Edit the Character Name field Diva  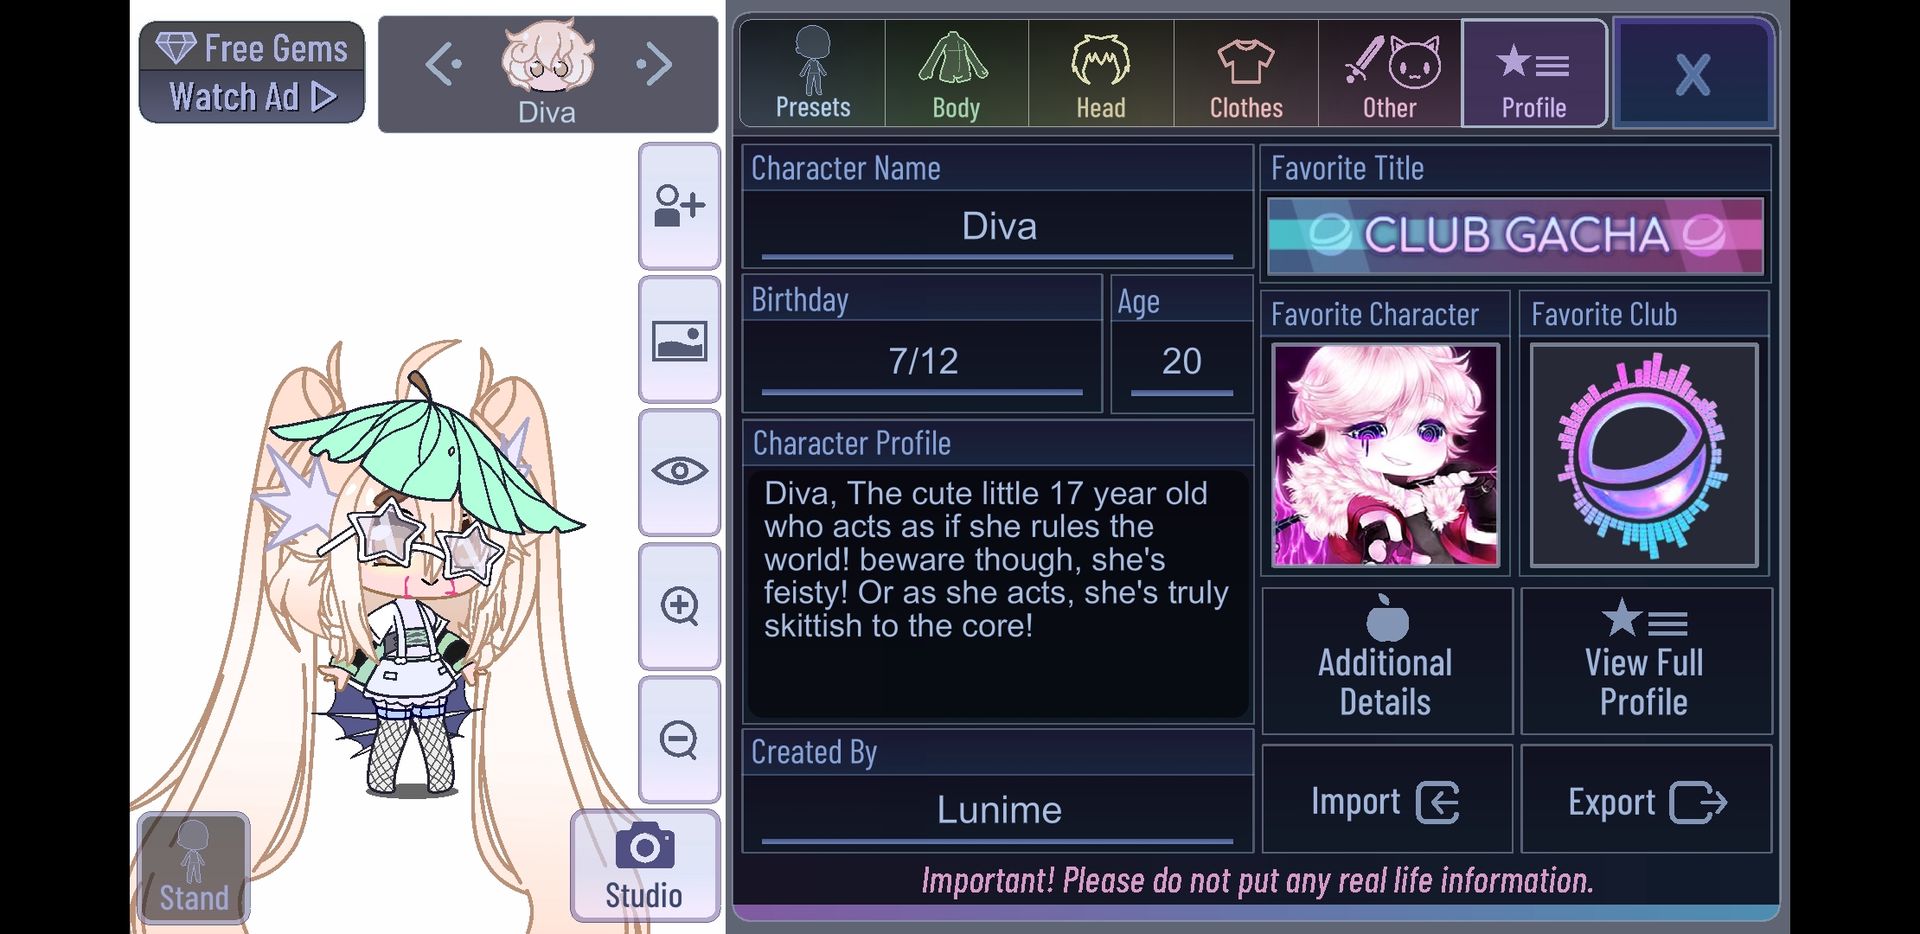pyautogui.click(x=997, y=227)
